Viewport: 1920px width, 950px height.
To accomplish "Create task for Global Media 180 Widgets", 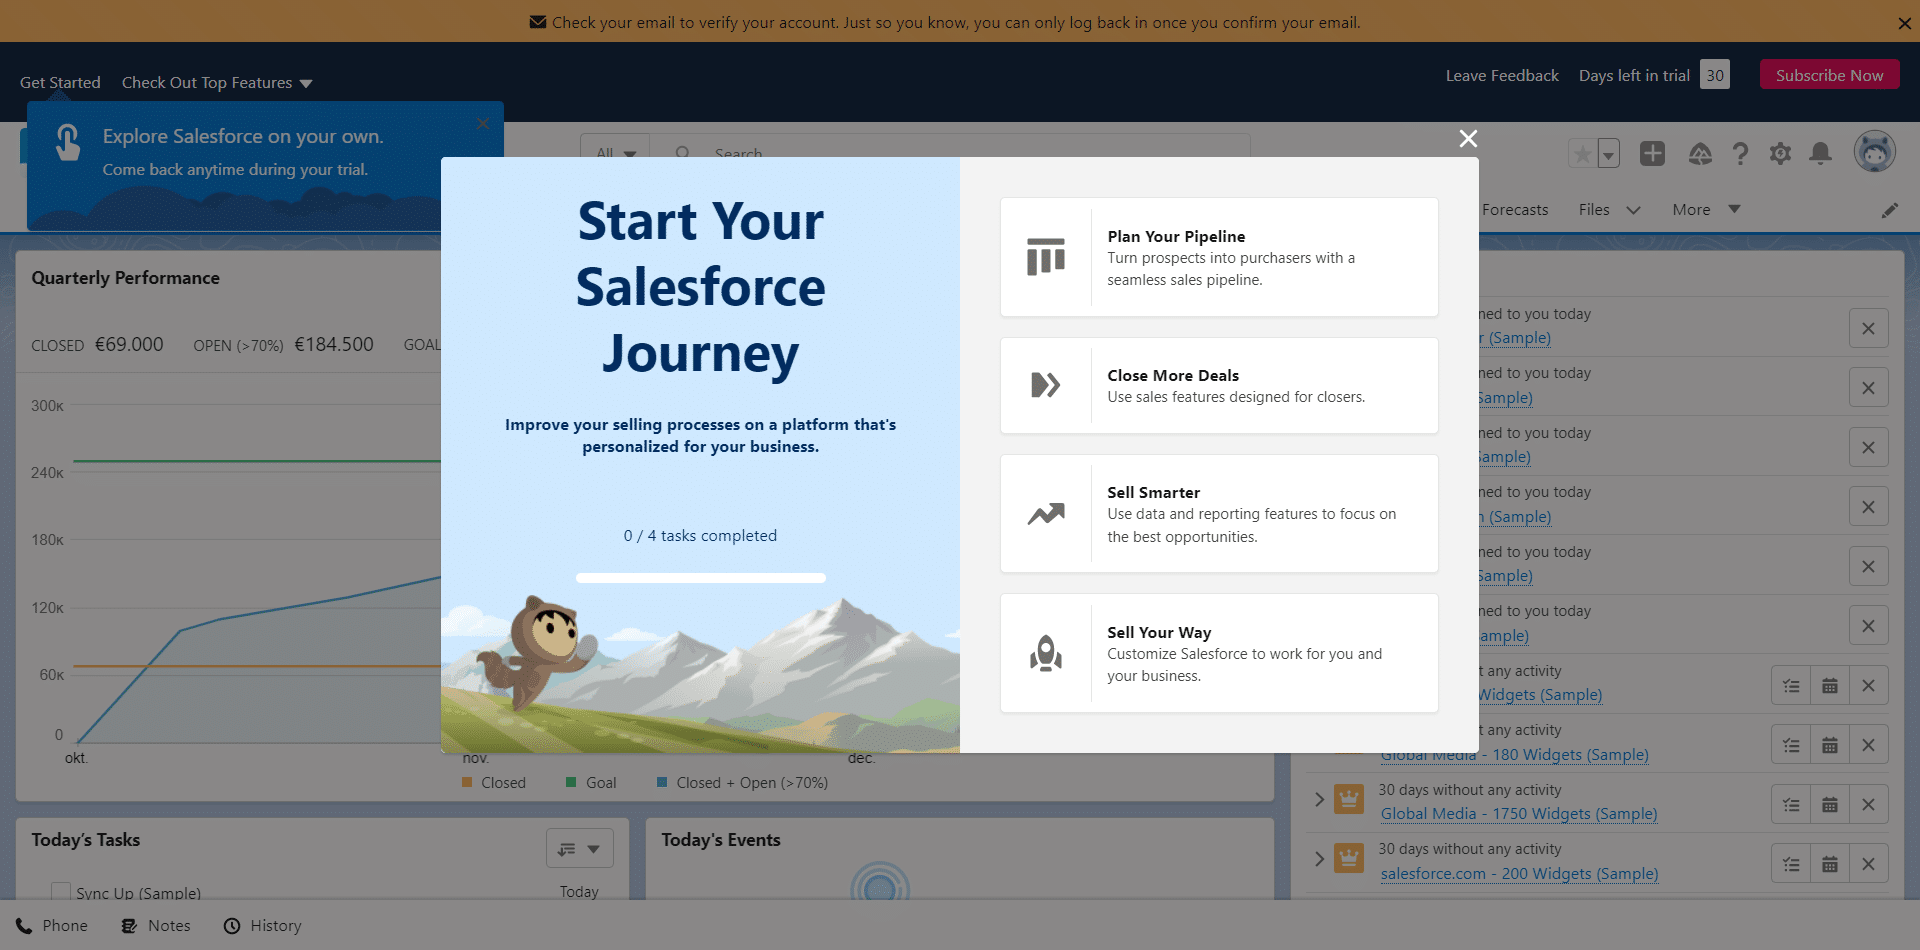I will tap(1791, 745).
